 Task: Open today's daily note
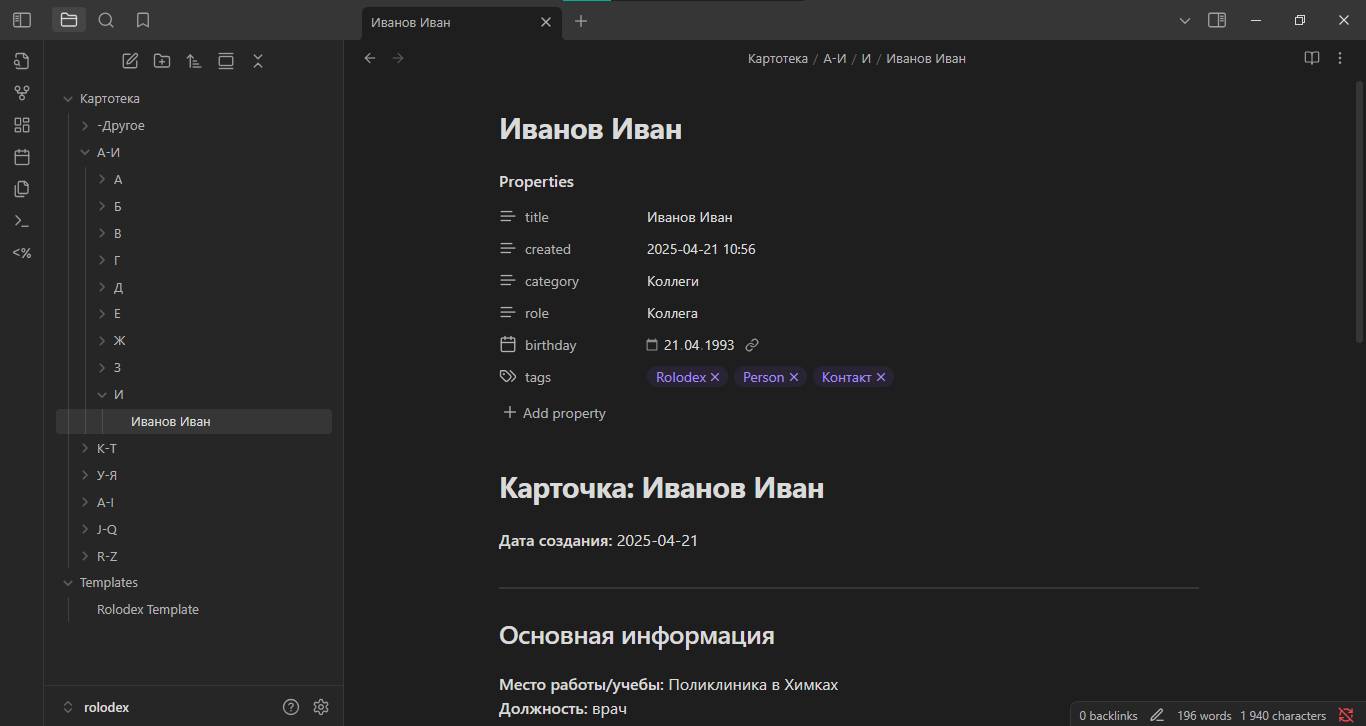click(22, 157)
